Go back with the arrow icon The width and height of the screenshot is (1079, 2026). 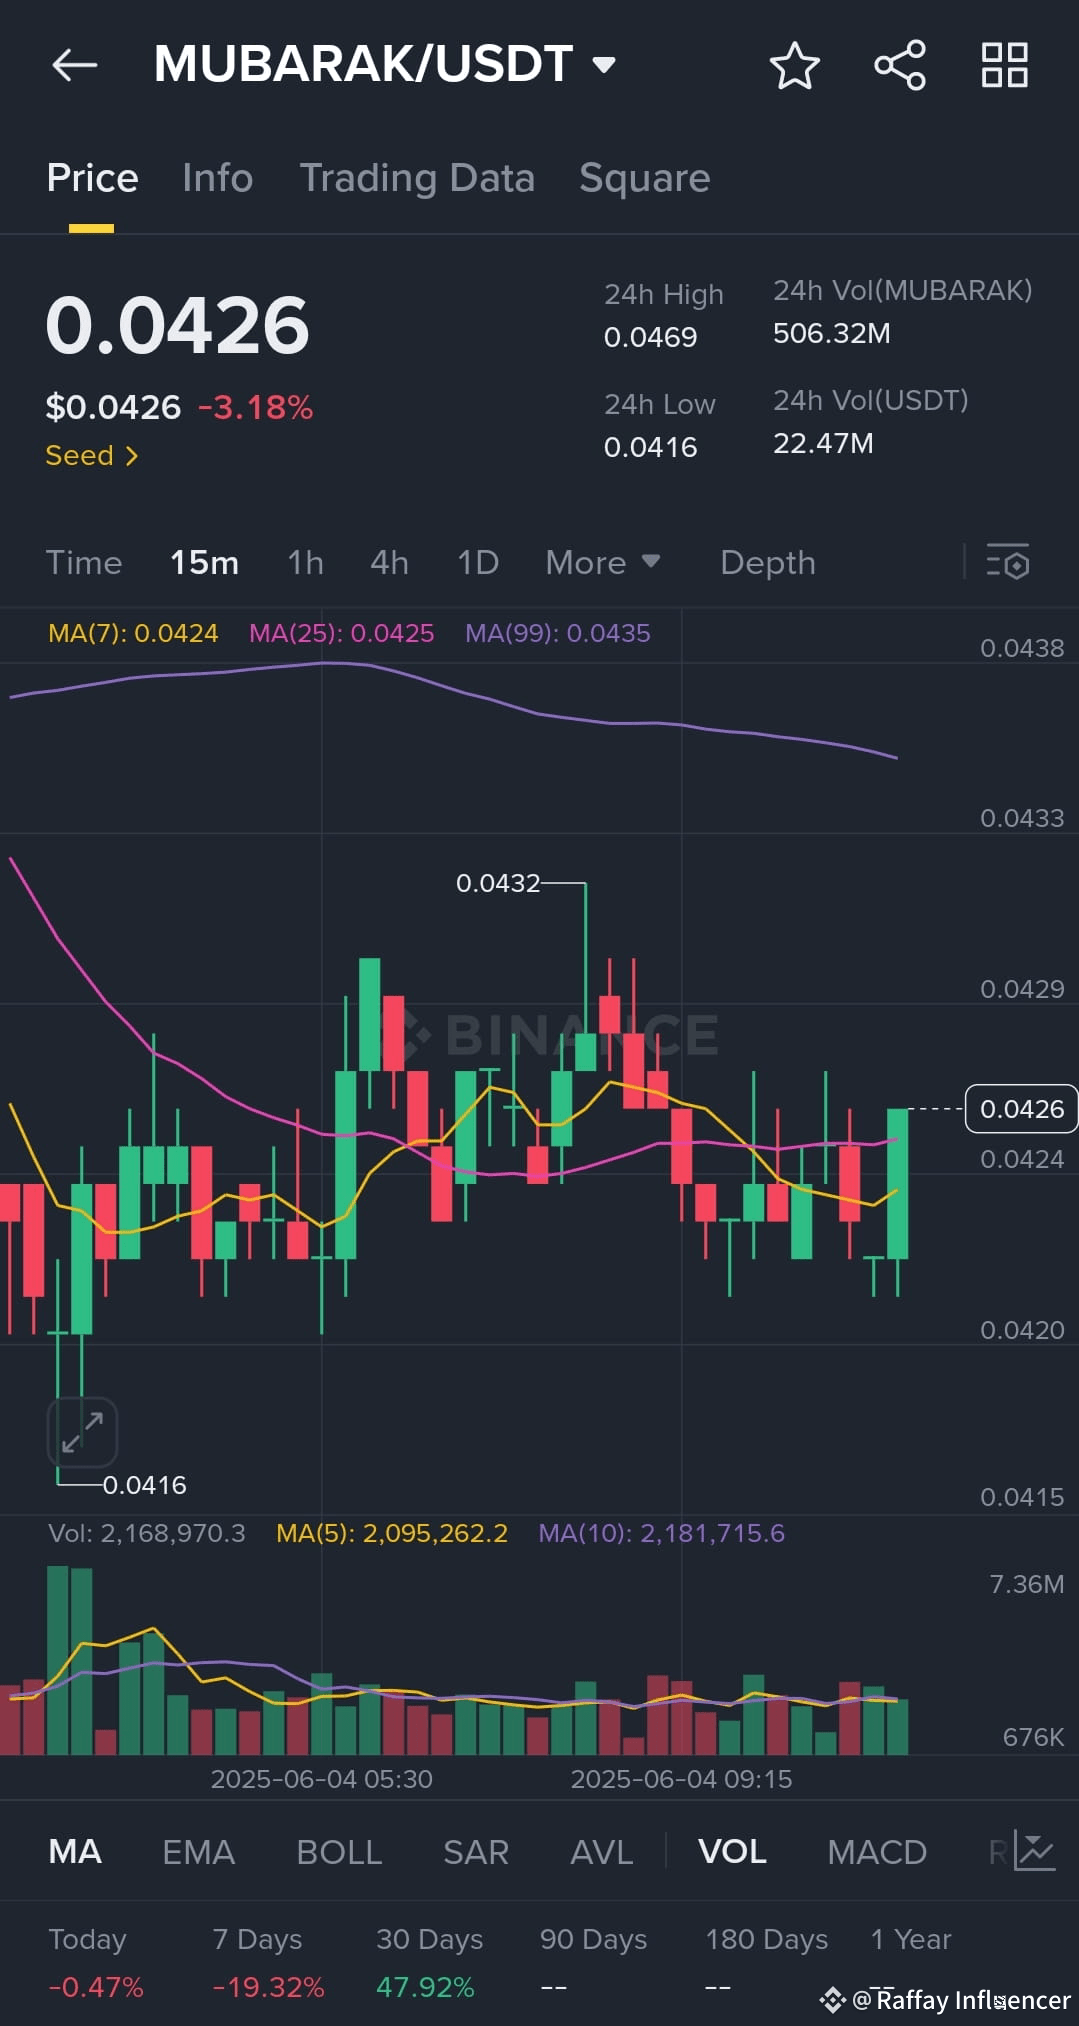pos(75,65)
